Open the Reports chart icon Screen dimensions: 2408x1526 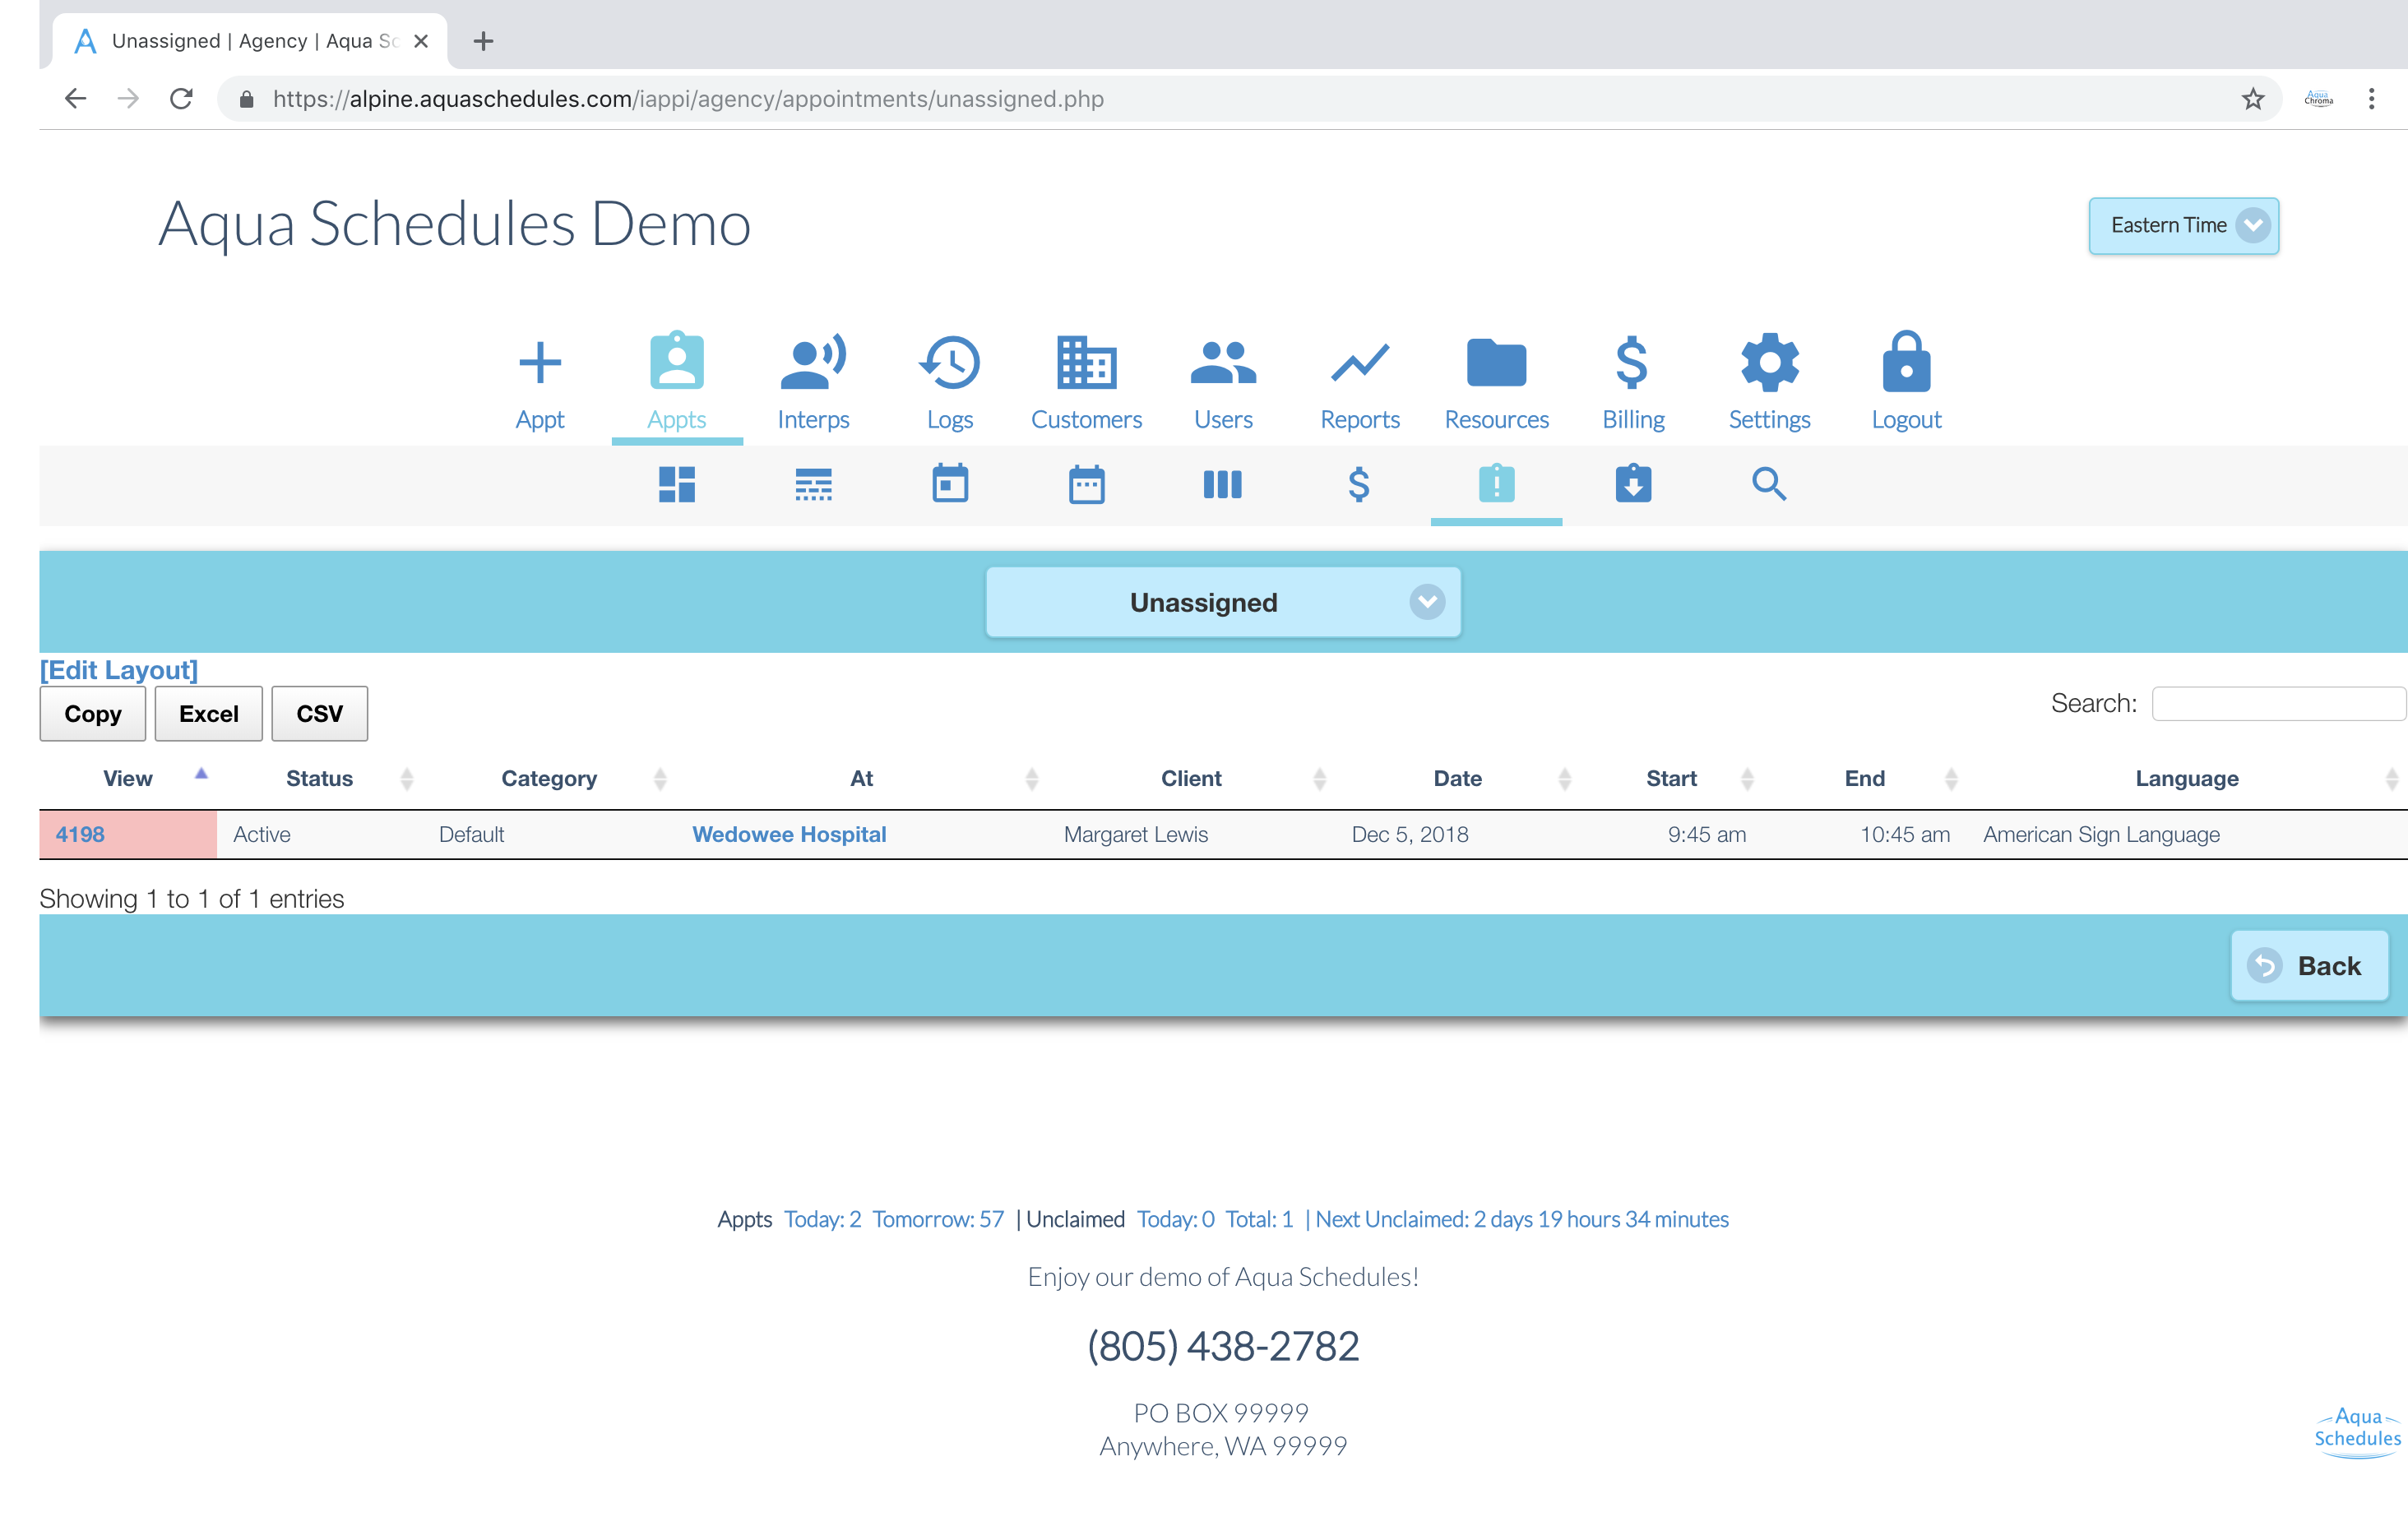pos(1359,363)
